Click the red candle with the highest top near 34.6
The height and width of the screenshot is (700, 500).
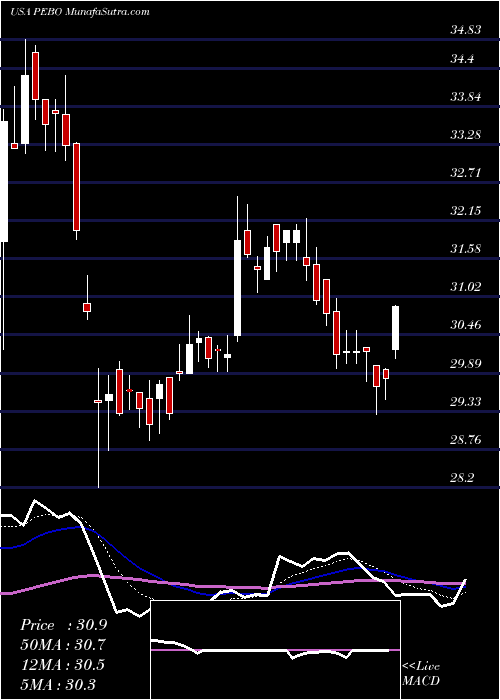pyautogui.click(x=36, y=76)
